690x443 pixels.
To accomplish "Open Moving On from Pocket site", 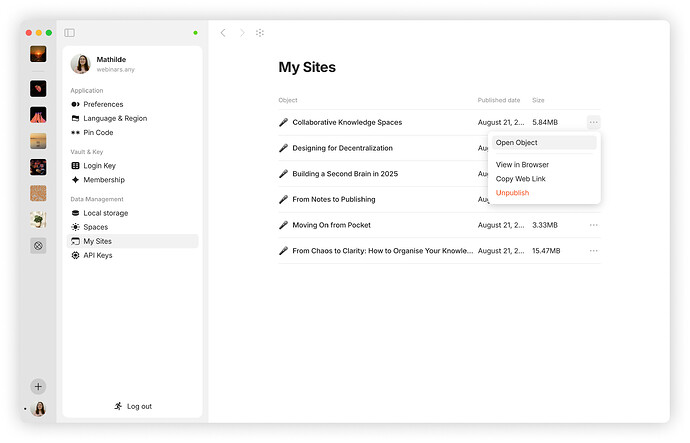I will coord(331,225).
